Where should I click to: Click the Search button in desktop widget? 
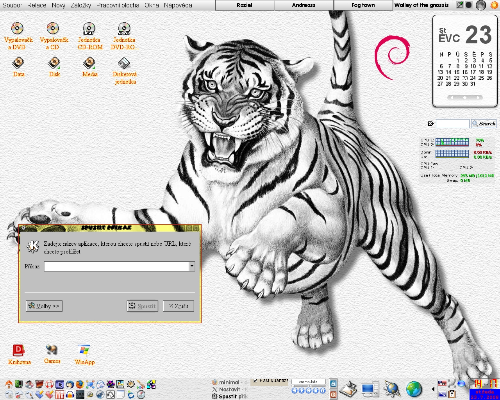click(484, 124)
